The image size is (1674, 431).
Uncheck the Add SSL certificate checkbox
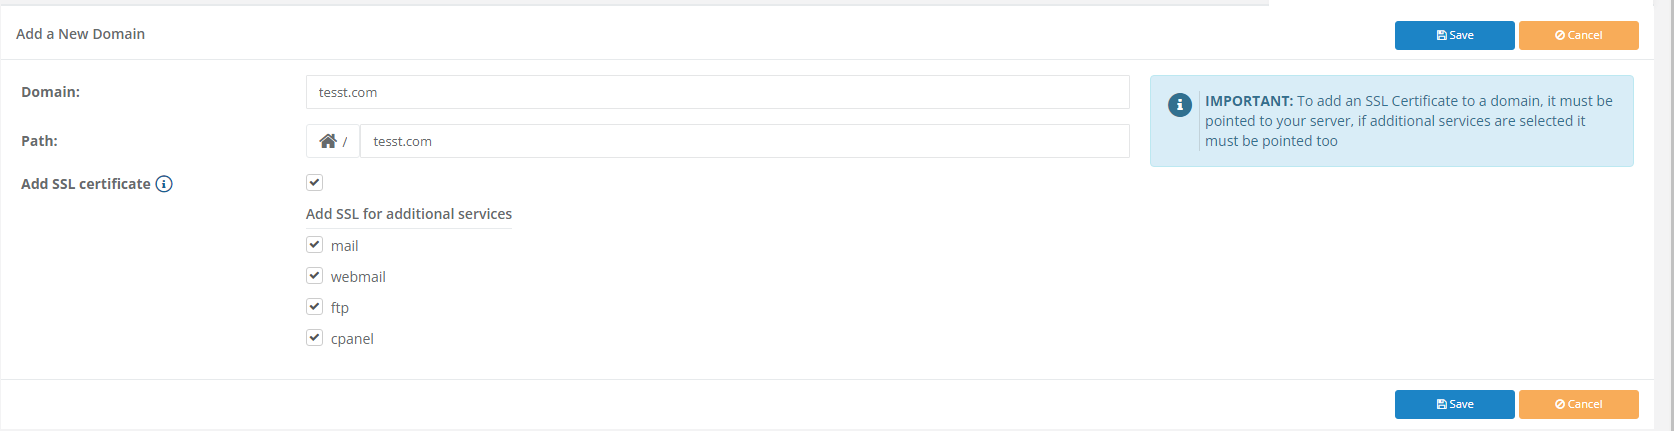pos(314,182)
